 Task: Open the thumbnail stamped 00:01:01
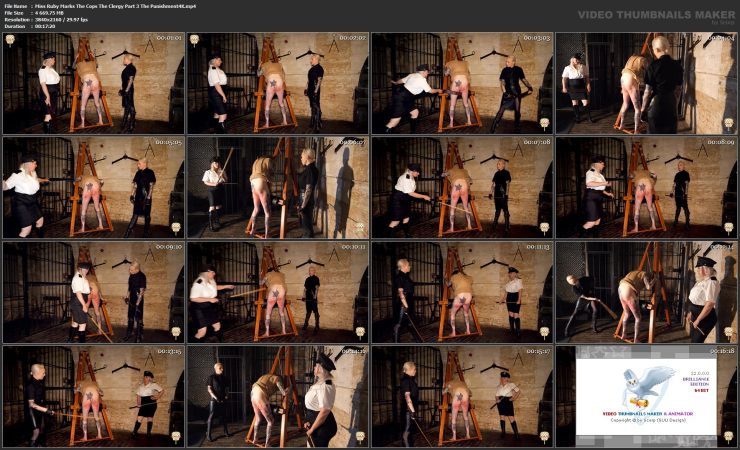tap(93, 83)
